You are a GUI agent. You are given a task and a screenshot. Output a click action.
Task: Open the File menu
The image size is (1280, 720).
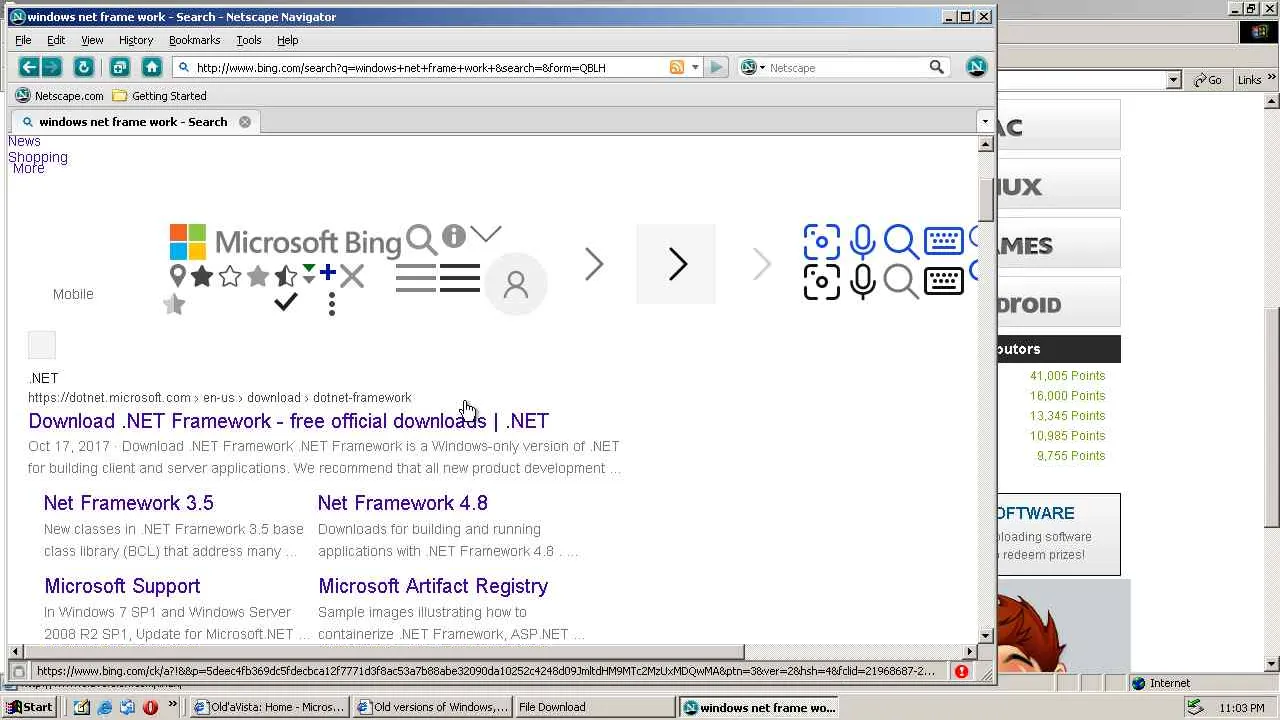click(x=23, y=40)
